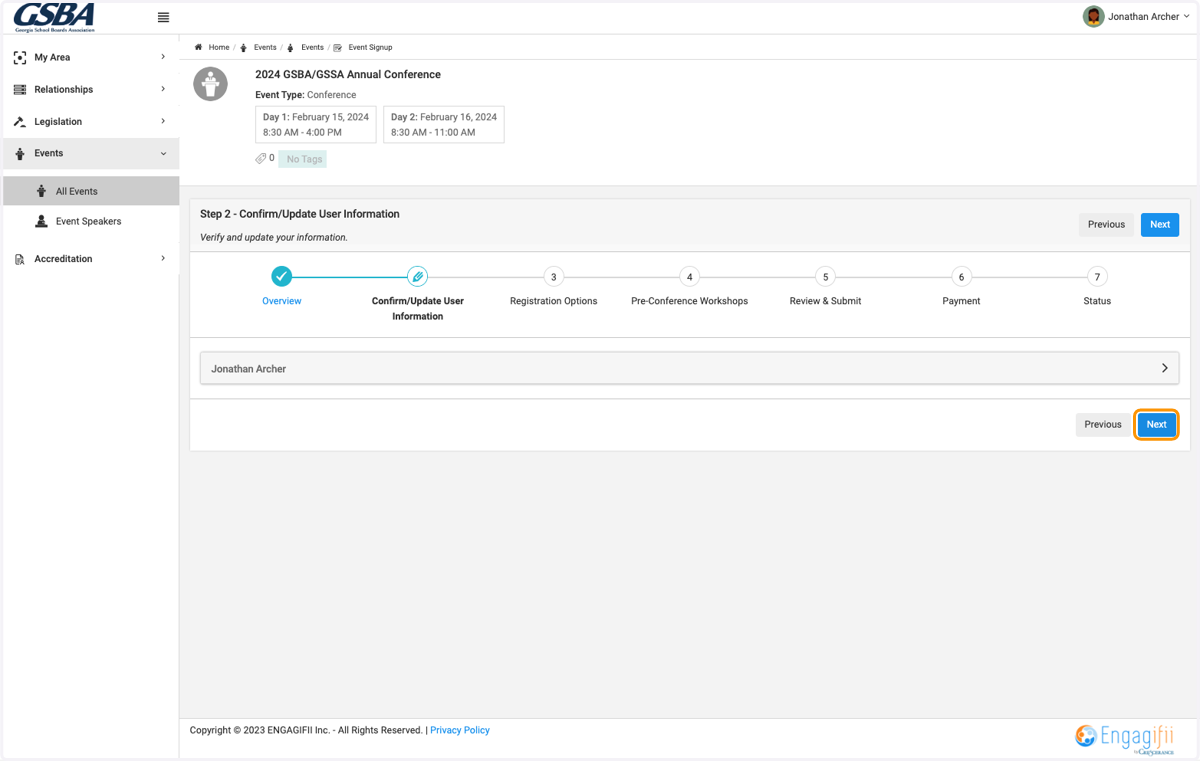Screen dimensions: 1200x761
Task: Click the All Events icon
Action: point(41,191)
